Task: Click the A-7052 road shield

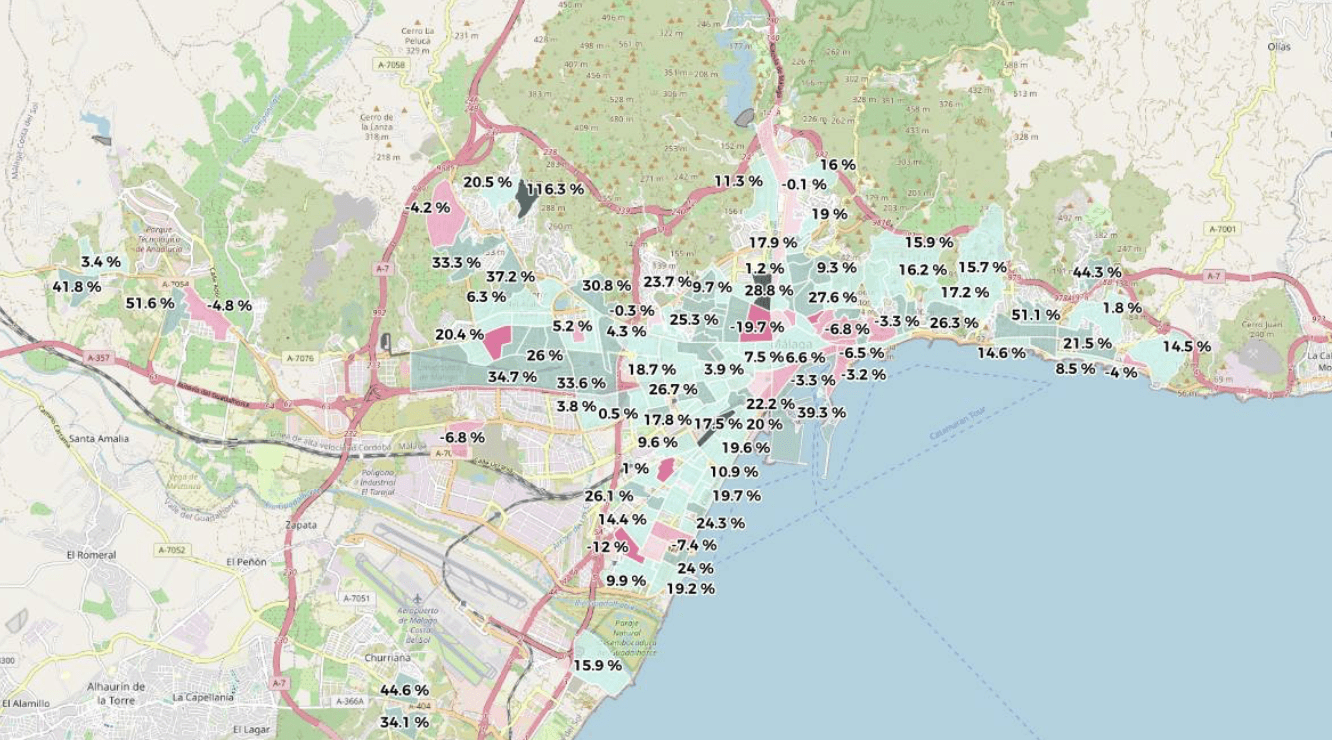Action: tap(172, 550)
